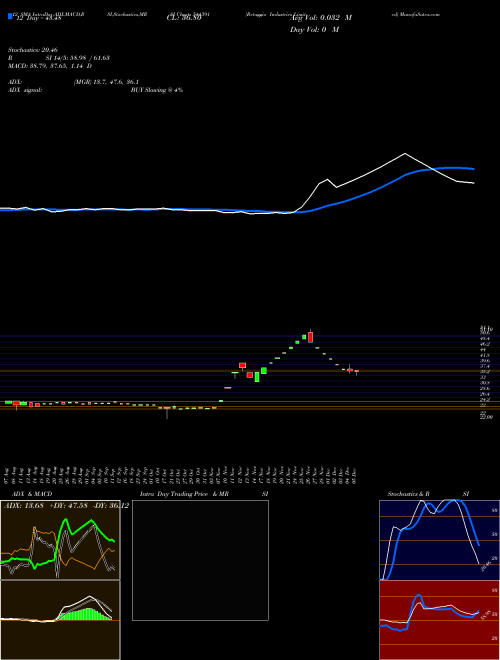Click the 'Avg Vol: 0.032 M' reading
500x660 pixels.
(321, 18)
